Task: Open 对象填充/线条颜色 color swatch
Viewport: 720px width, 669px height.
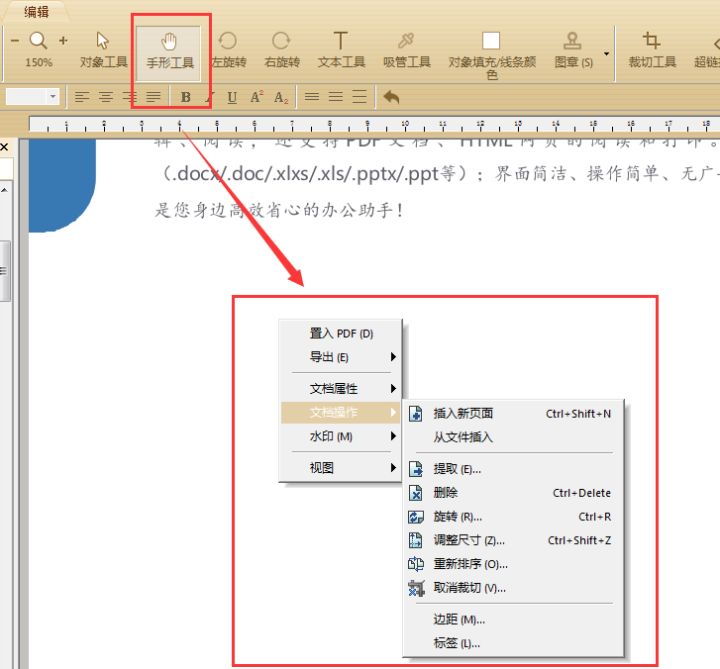Action: click(x=491, y=55)
